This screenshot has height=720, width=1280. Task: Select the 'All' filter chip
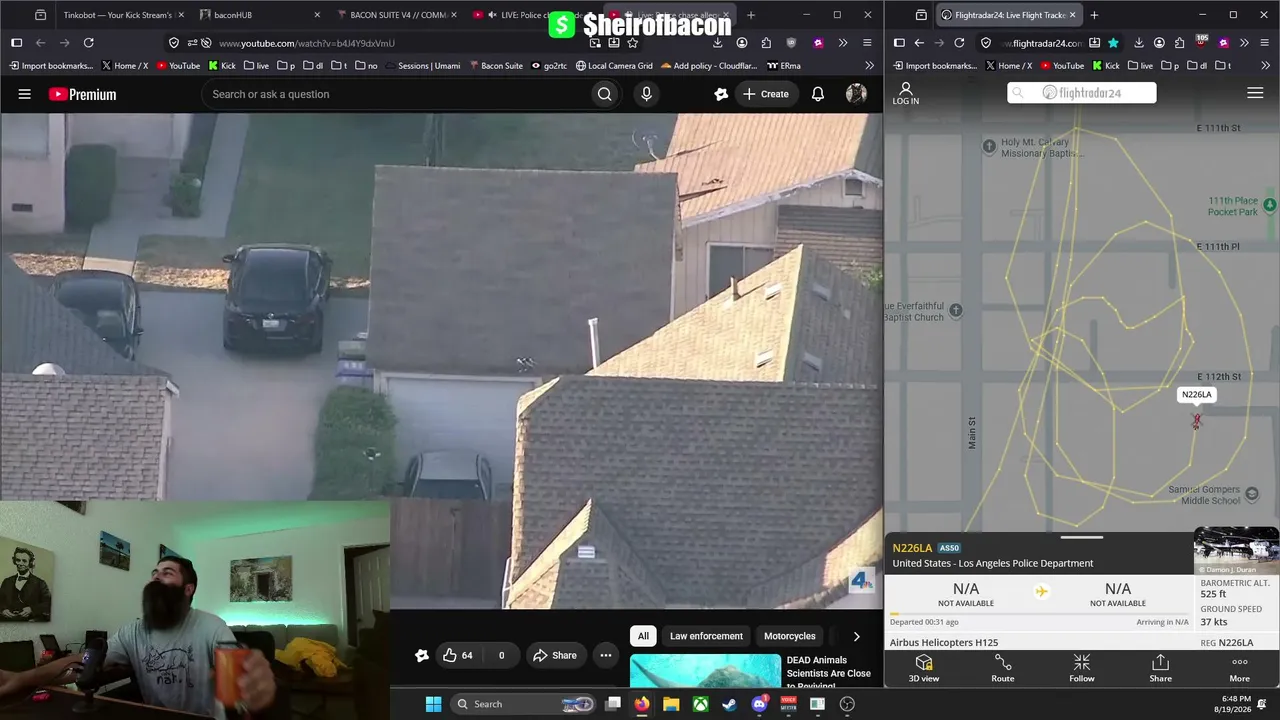point(643,636)
